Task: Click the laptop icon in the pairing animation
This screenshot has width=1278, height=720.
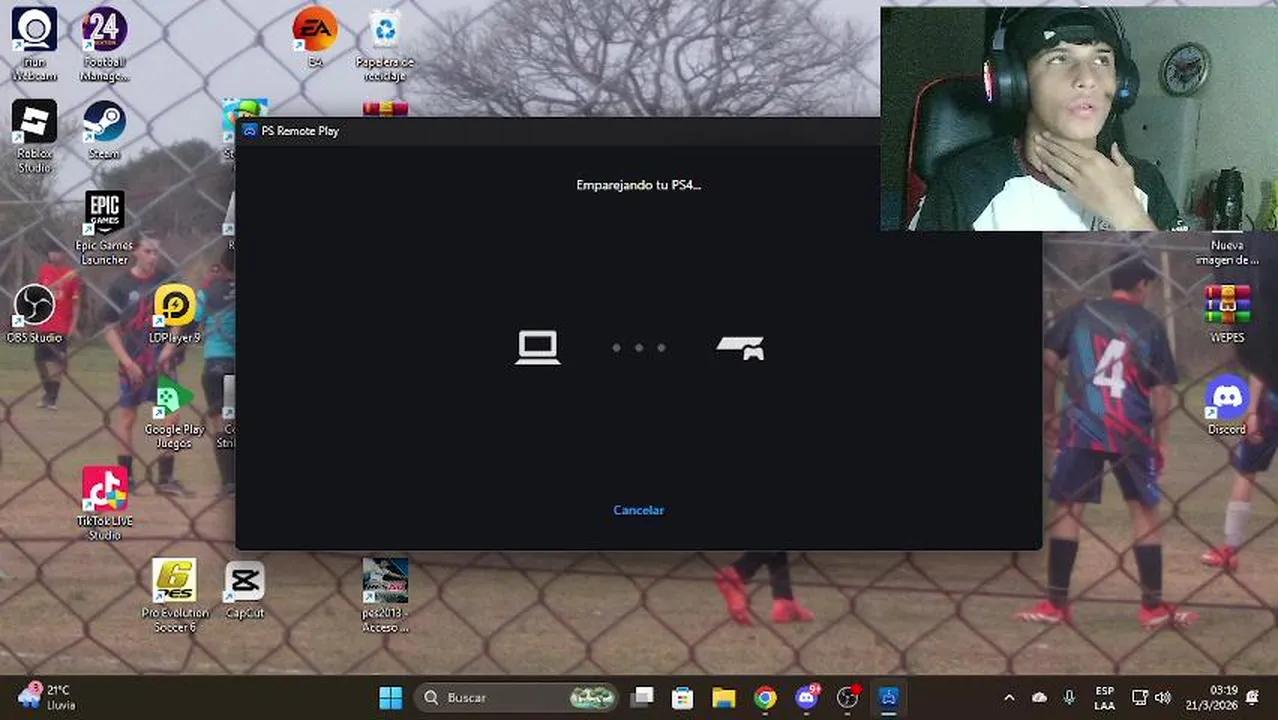Action: (x=537, y=347)
